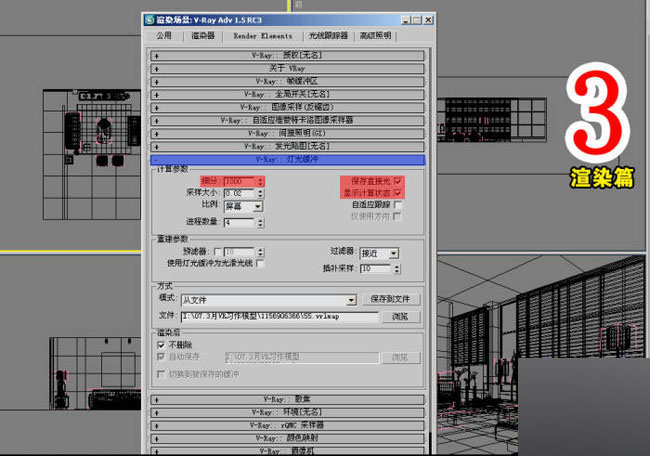Click 浏览 next to the 文件 field
This screenshot has height=456, width=650.
400,317
